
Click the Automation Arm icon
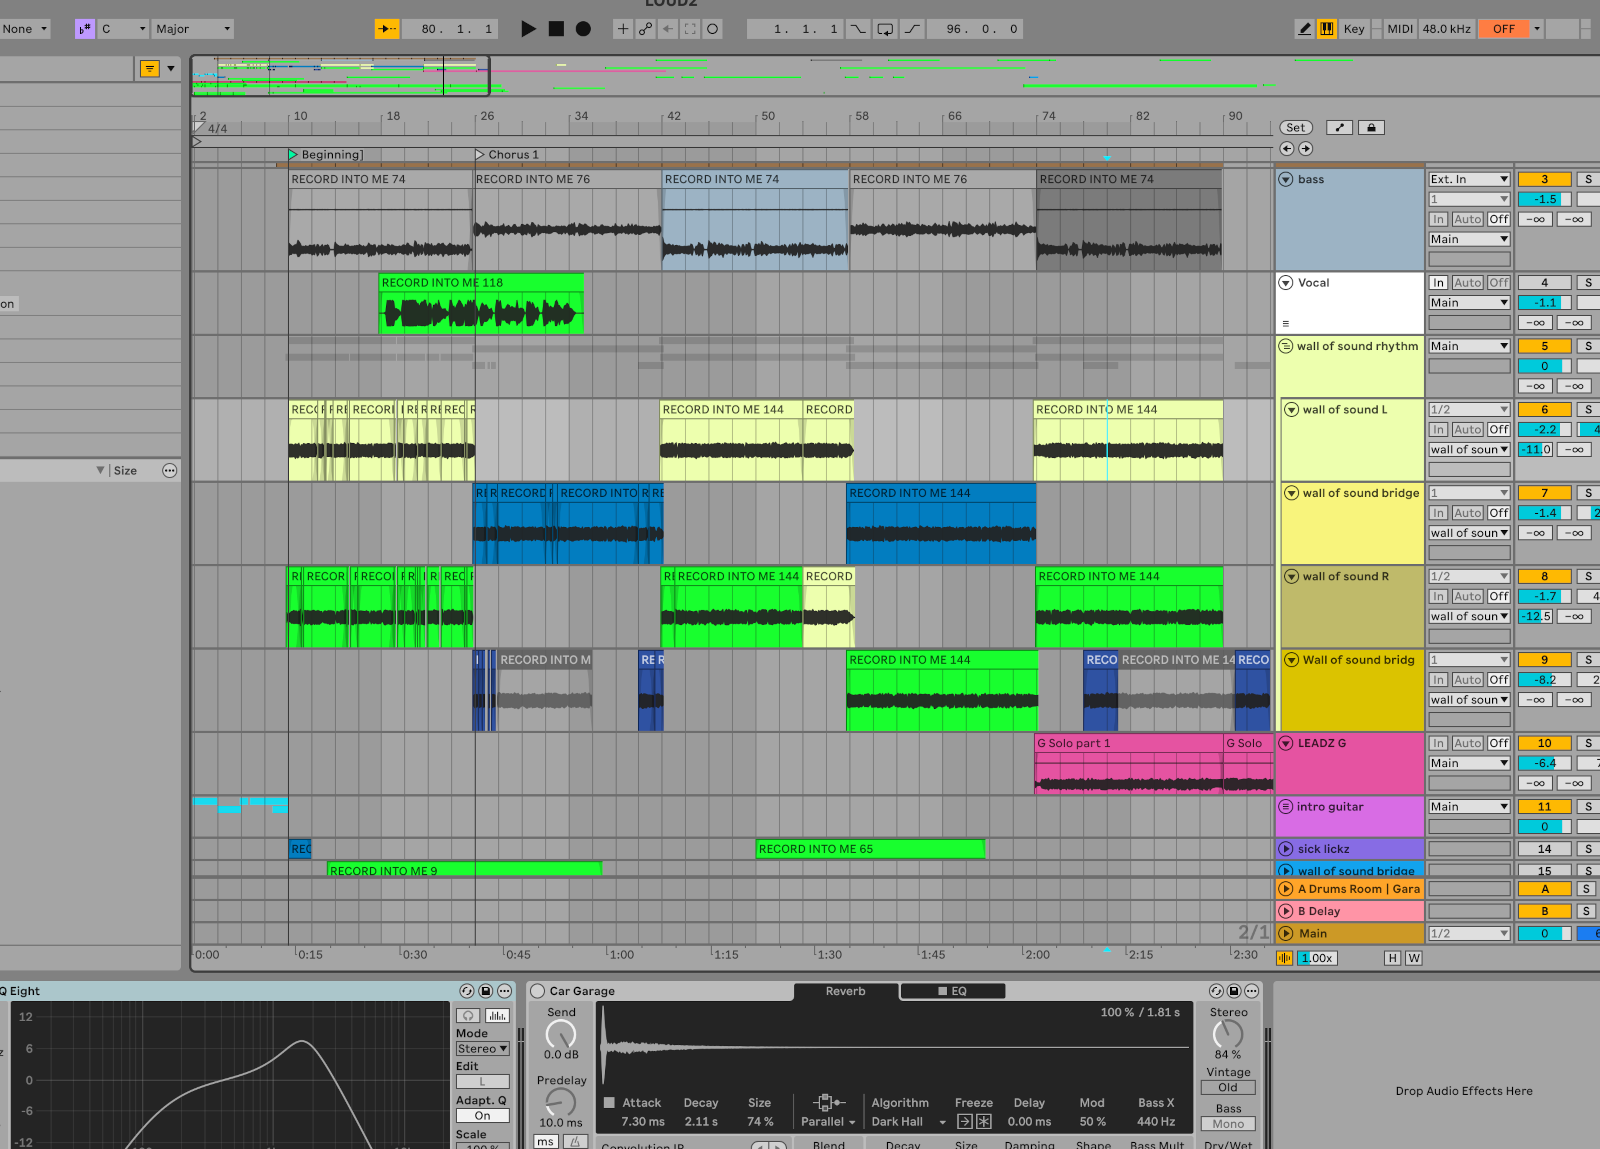click(646, 29)
